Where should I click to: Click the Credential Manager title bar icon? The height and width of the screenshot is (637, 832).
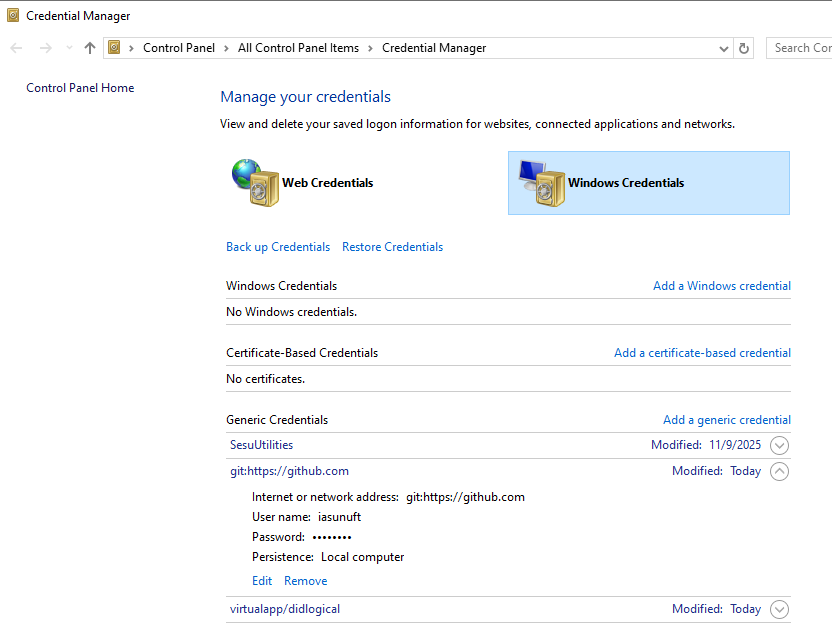pos(13,15)
